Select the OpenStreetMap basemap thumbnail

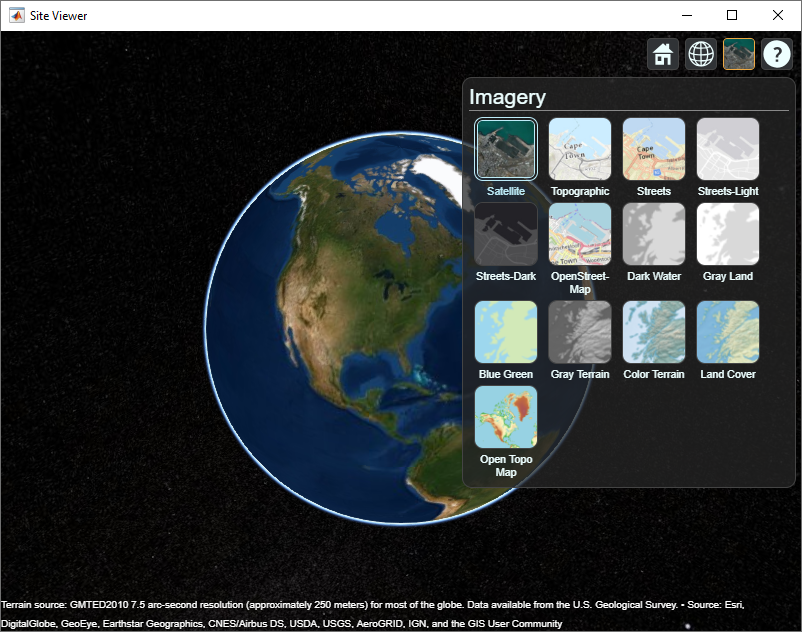point(580,234)
